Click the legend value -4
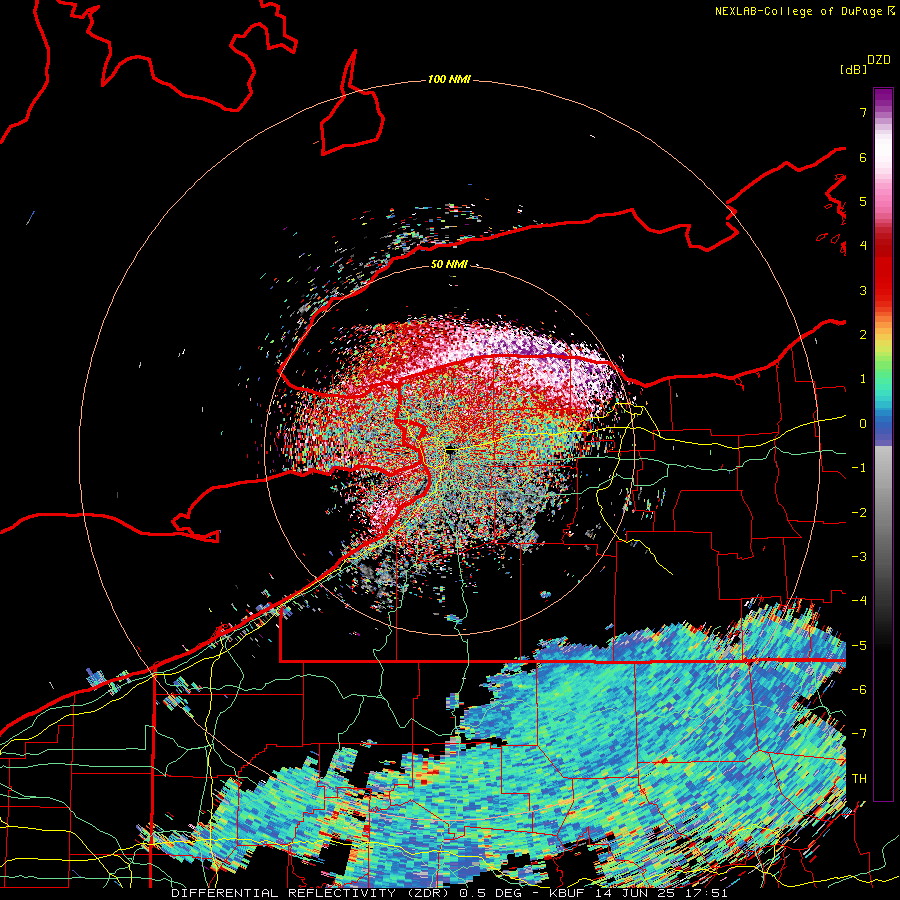 pos(859,601)
